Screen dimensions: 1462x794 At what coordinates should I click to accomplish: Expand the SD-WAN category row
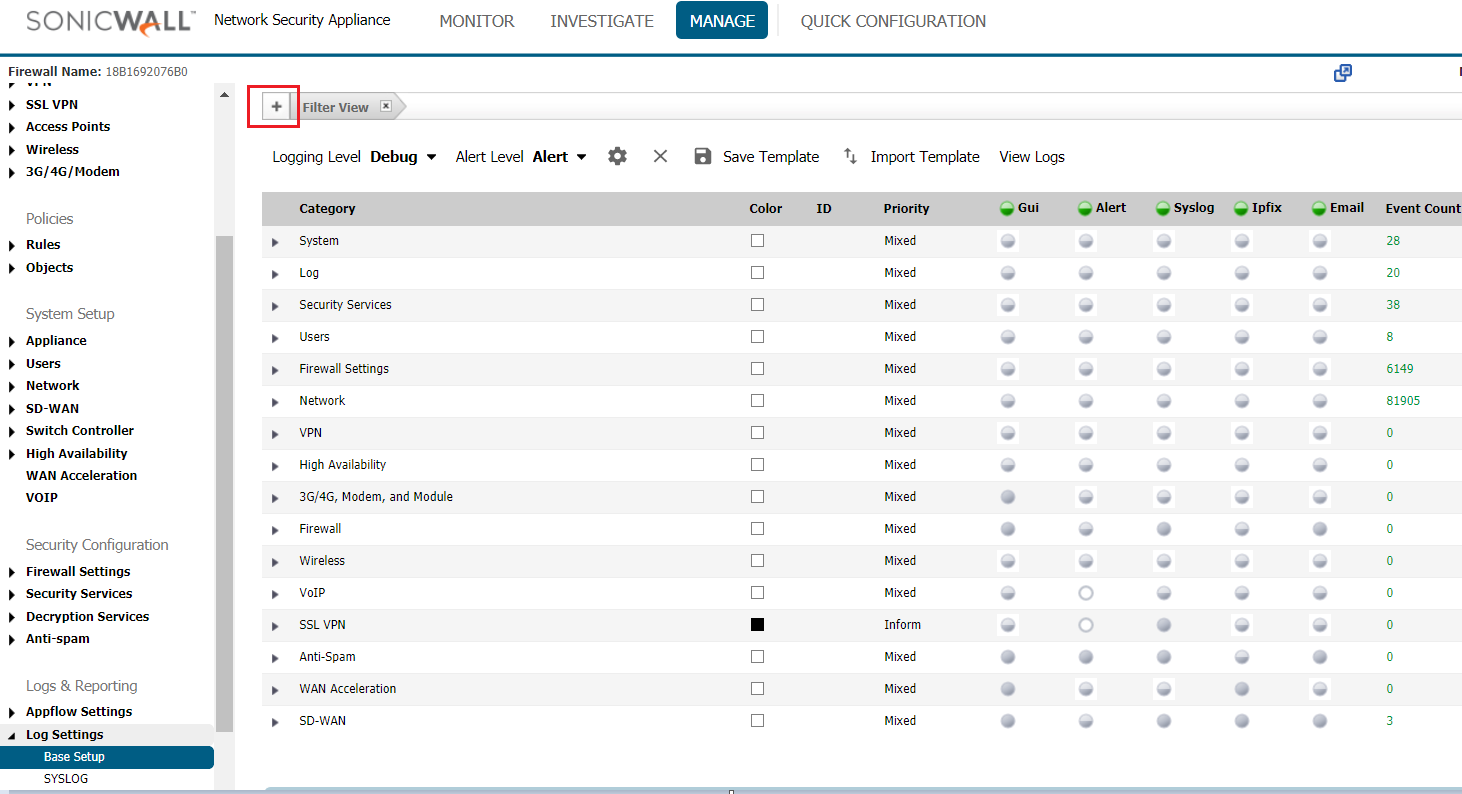pyautogui.click(x=275, y=722)
